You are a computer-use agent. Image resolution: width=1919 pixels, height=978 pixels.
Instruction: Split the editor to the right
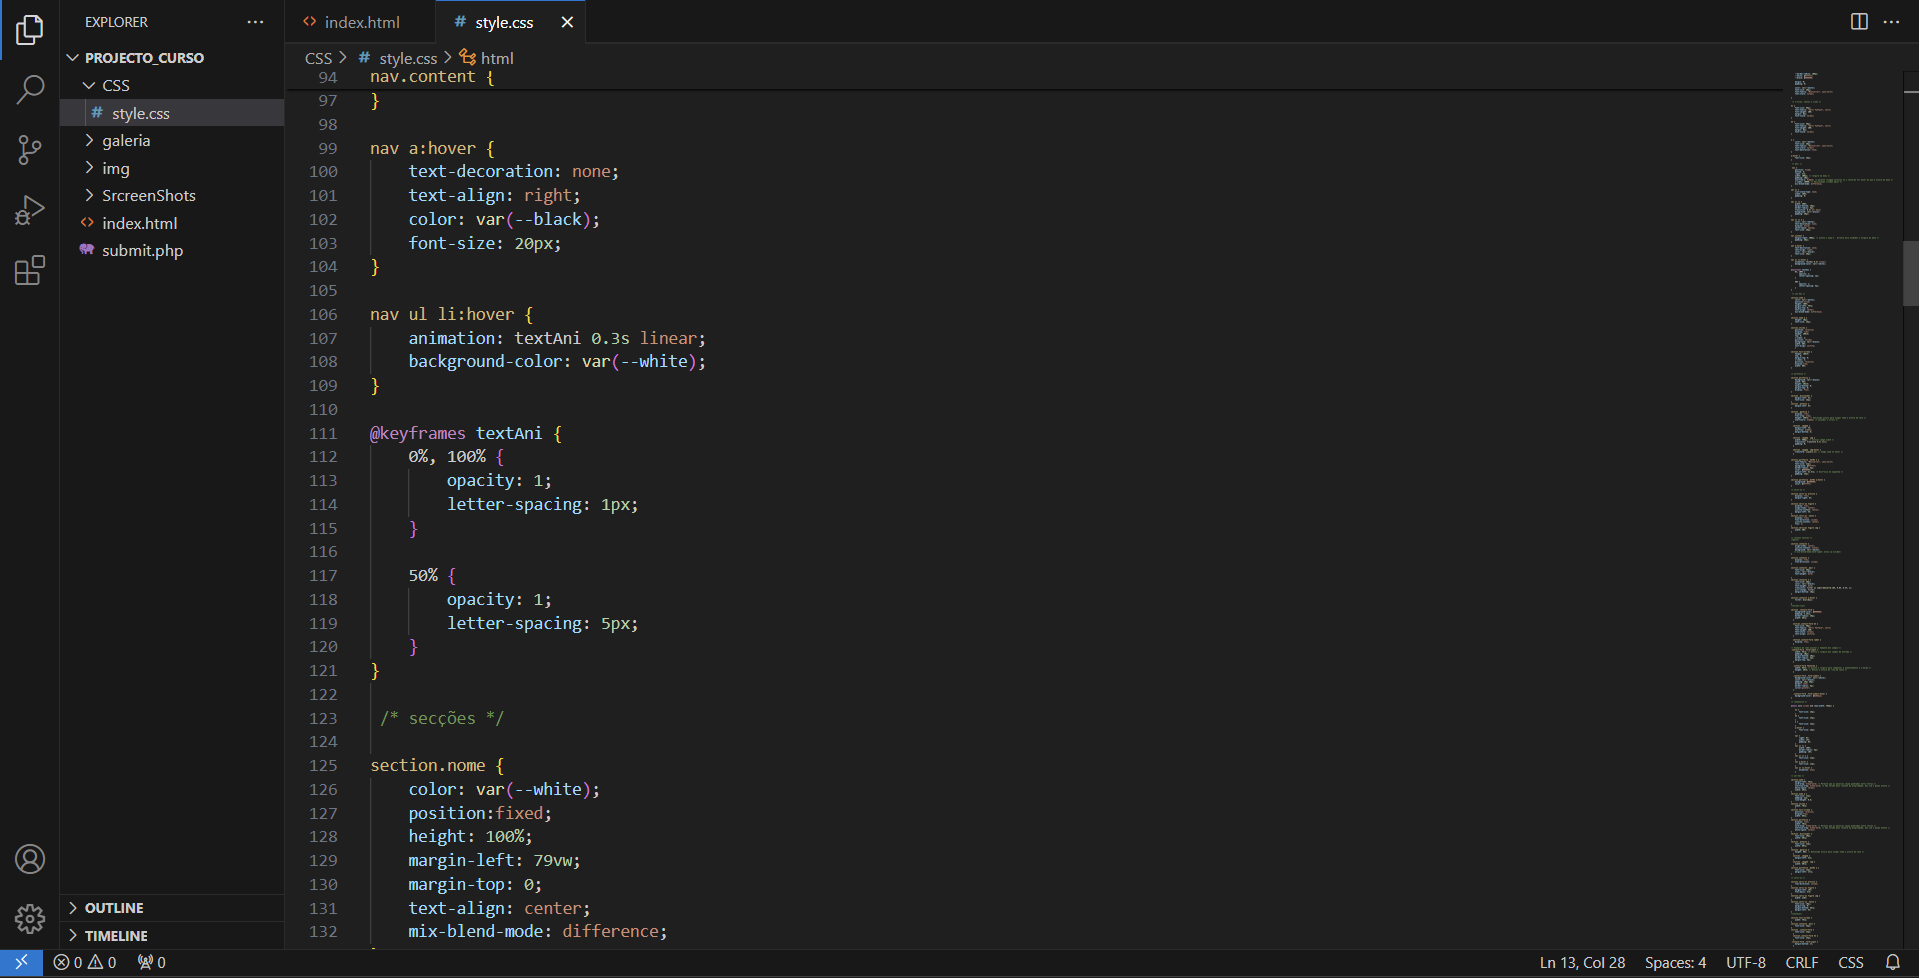(1859, 22)
